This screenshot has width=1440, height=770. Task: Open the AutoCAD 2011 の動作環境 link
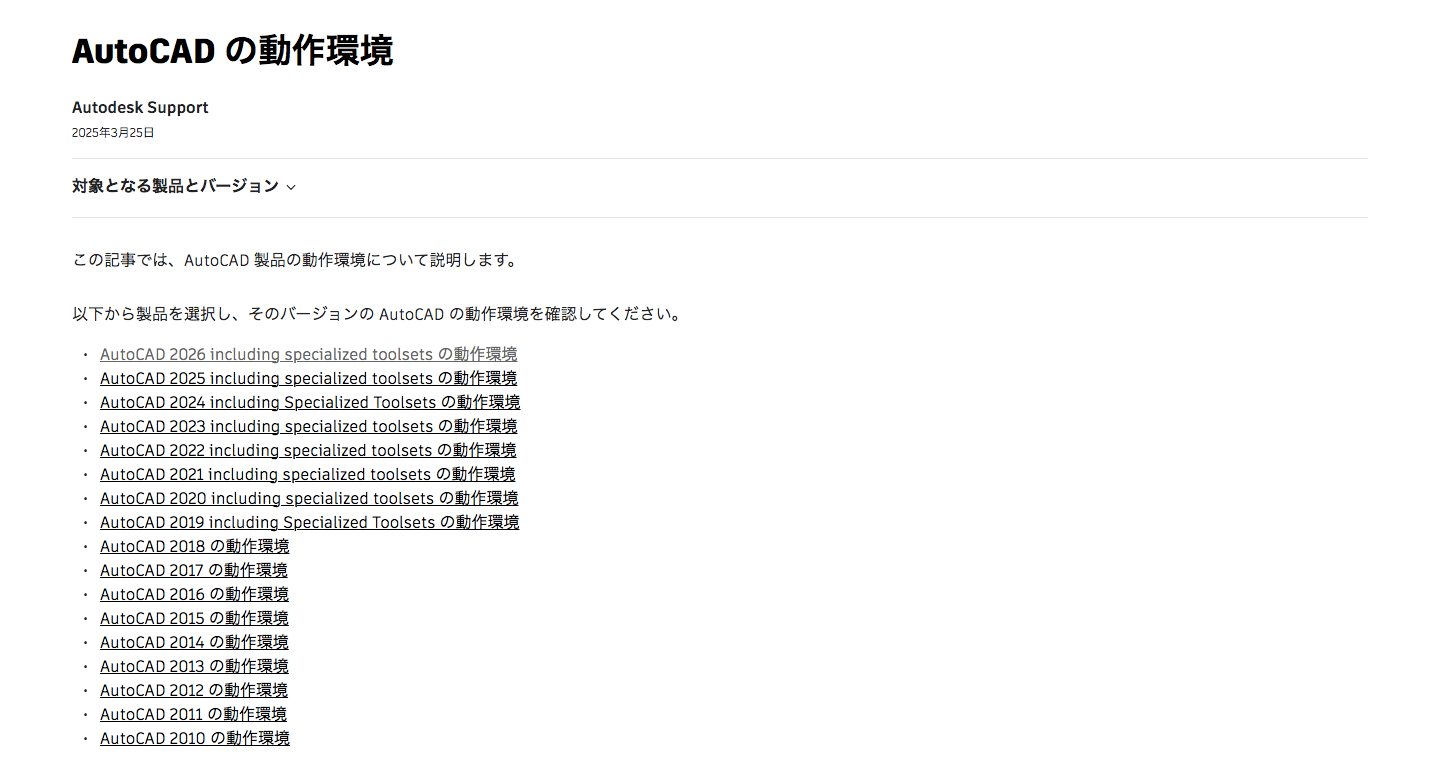tap(193, 714)
